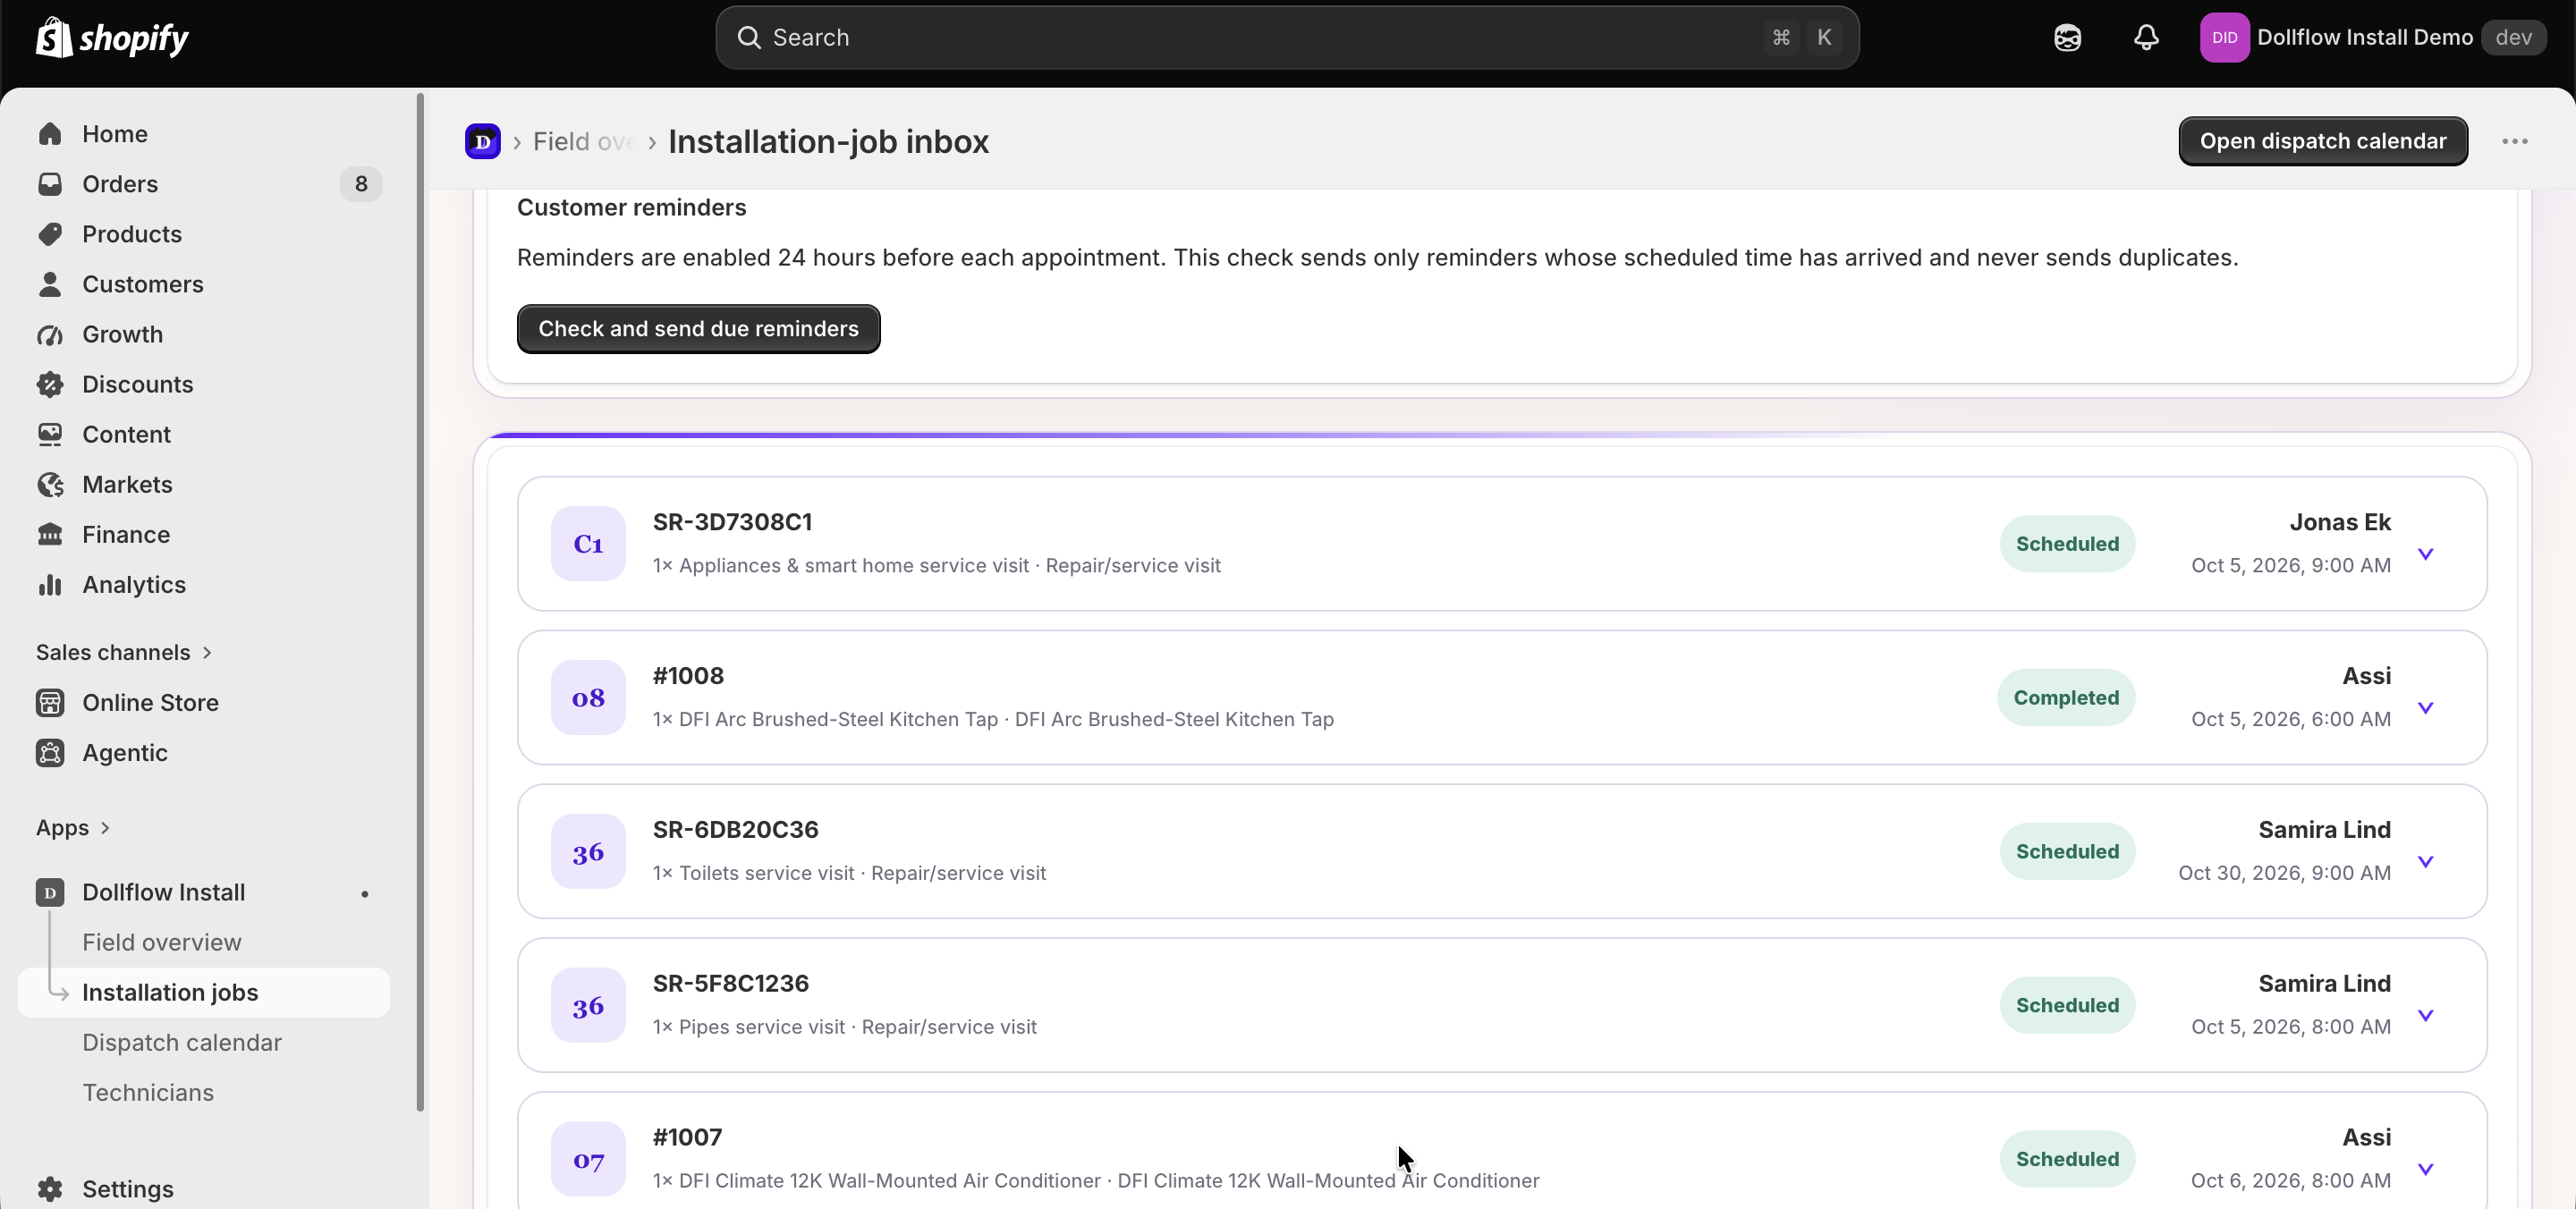Expand job SR-5F8C1236 details chevron
Image resolution: width=2576 pixels, height=1209 pixels.
(x=2426, y=1015)
